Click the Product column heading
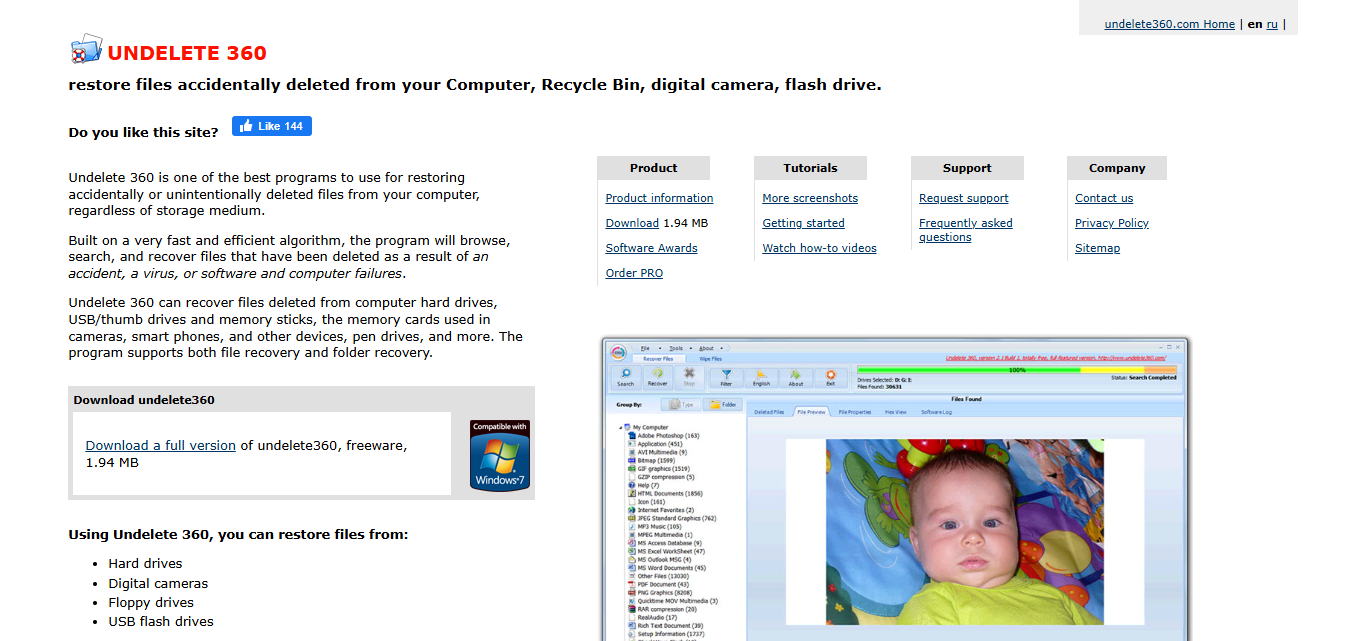The width and height of the screenshot is (1366, 641). point(654,168)
